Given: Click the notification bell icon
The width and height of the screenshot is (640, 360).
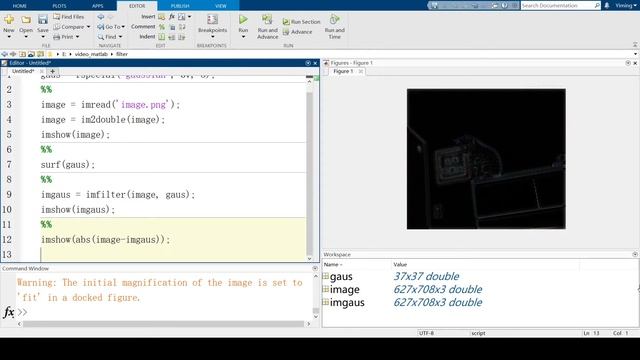Looking at the screenshot, I should (607, 6).
